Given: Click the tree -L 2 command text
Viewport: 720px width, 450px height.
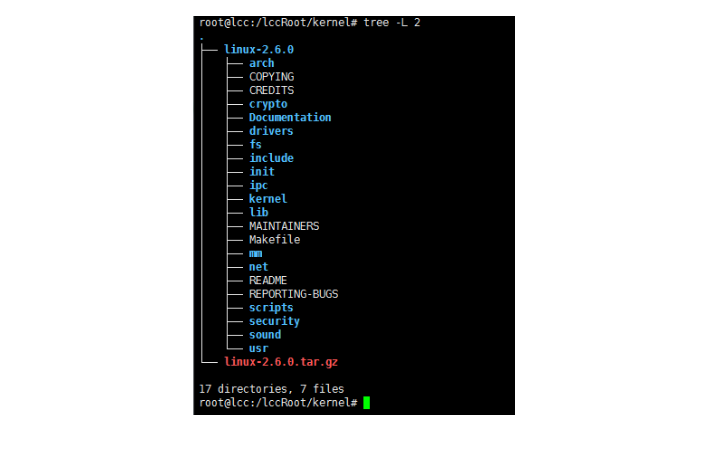Looking at the screenshot, I should click(392, 22).
